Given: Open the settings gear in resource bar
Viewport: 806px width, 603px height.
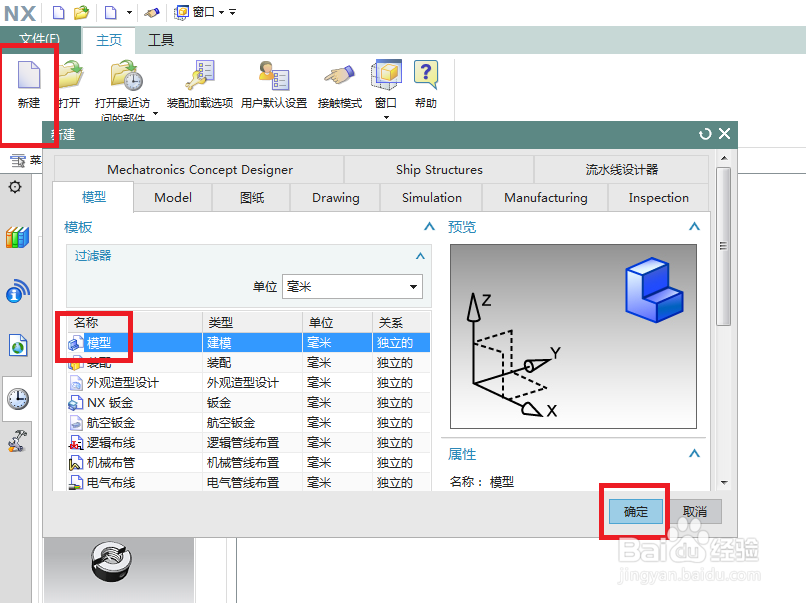Looking at the screenshot, I should pyautogui.click(x=15, y=187).
